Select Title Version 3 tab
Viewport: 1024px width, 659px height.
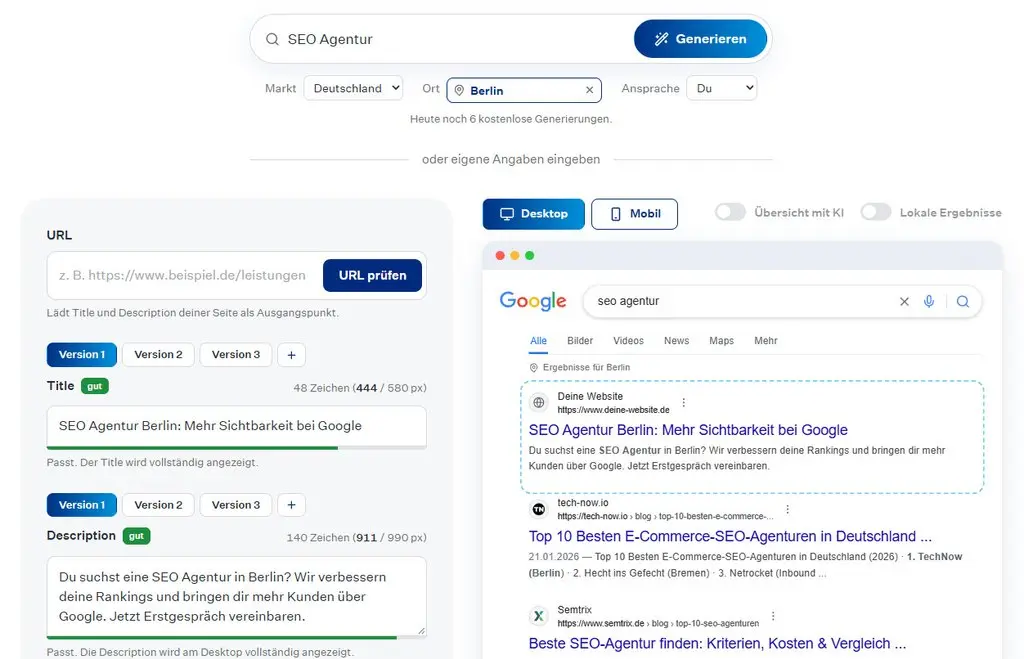pyautogui.click(x=236, y=355)
